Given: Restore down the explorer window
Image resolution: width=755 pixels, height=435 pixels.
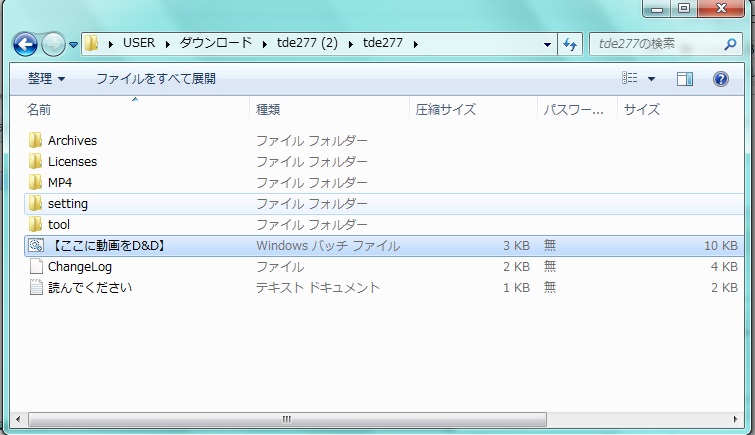Looking at the screenshot, I should pyautogui.click(x=684, y=8).
